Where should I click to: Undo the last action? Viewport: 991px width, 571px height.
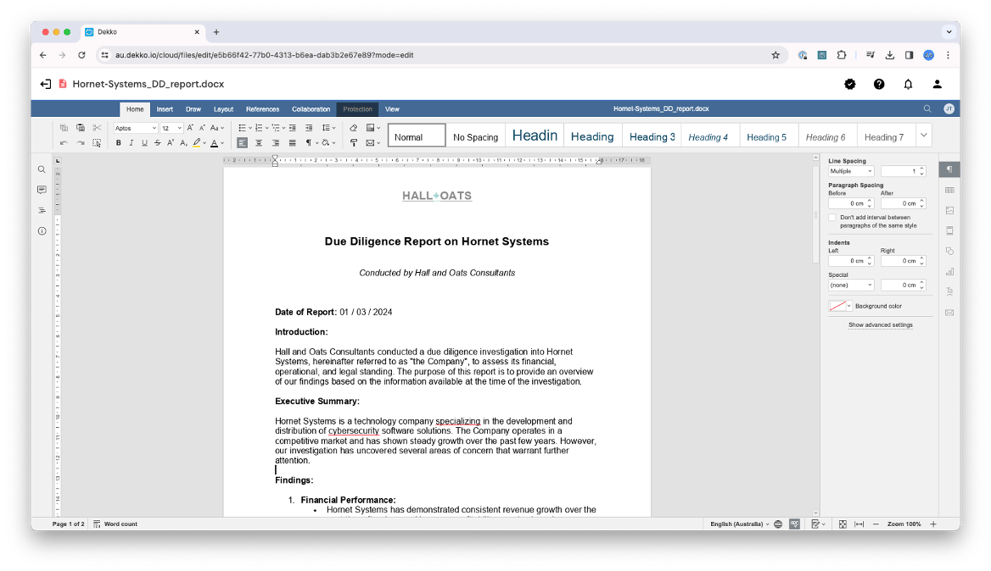[x=64, y=143]
